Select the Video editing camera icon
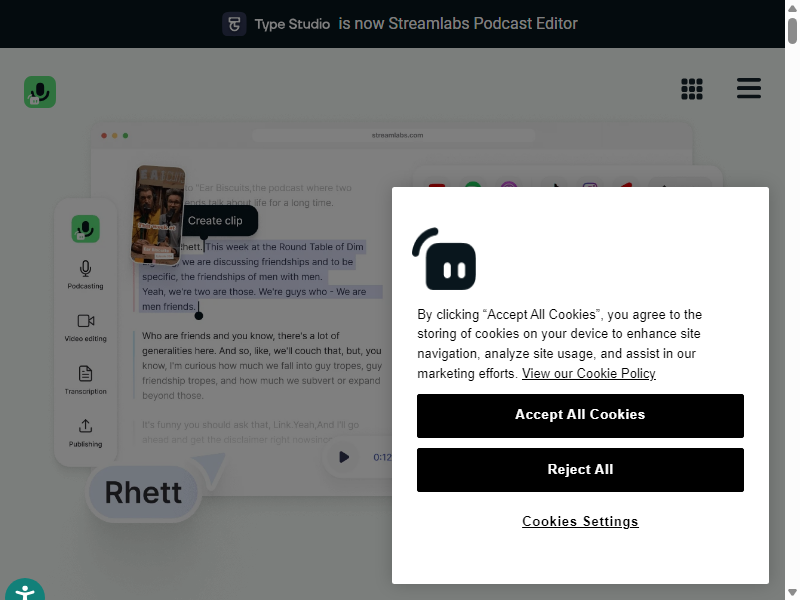Image resolution: width=800 pixels, height=600 pixels. click(86, 321)
